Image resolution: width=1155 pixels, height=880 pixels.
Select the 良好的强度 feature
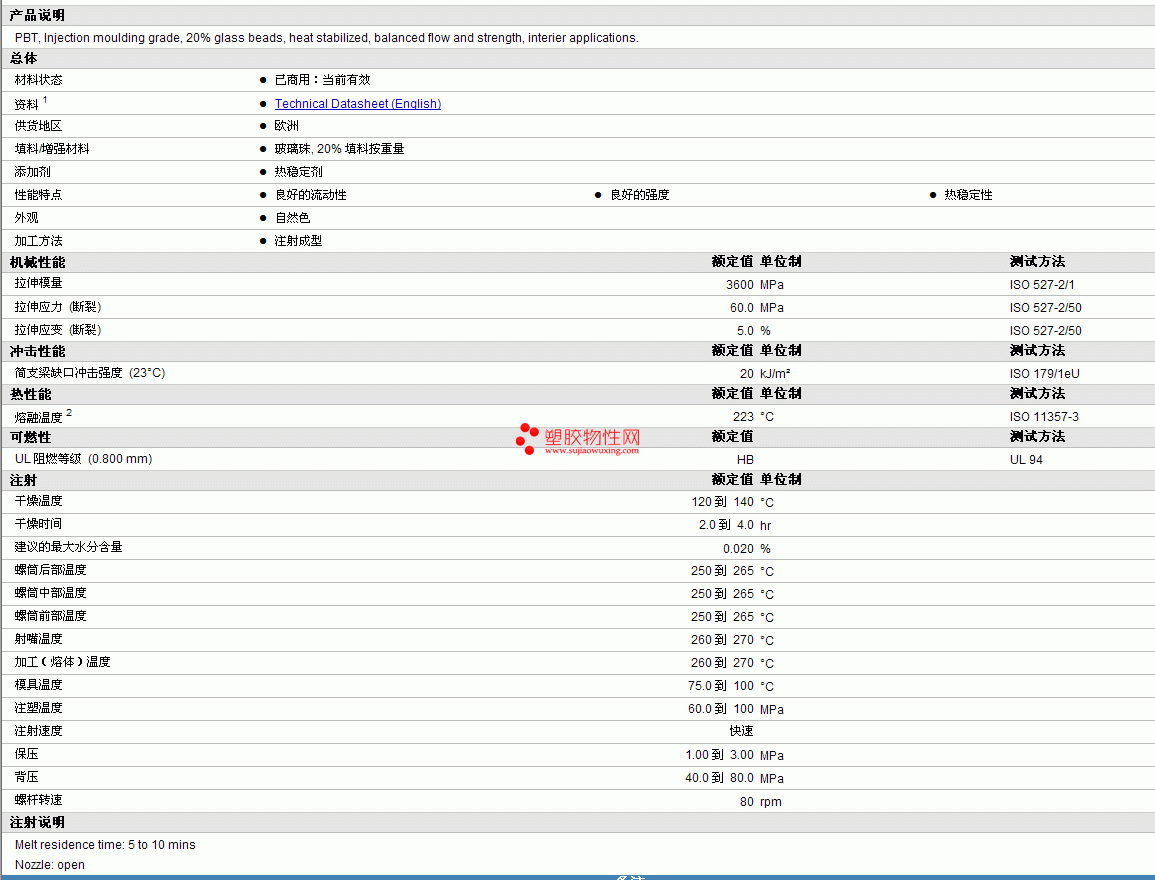click(639, 194)
